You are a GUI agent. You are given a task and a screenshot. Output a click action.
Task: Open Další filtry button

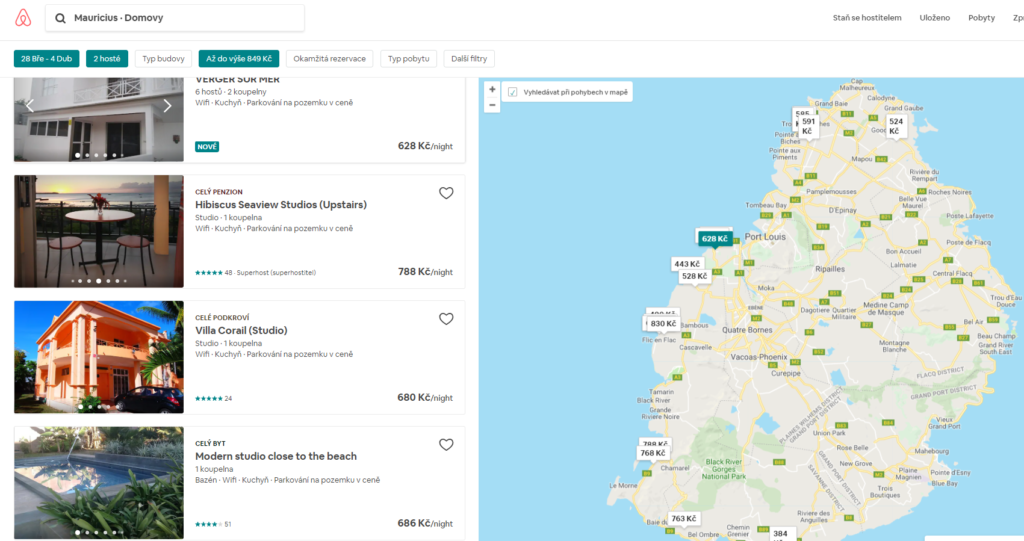point(469,59)
